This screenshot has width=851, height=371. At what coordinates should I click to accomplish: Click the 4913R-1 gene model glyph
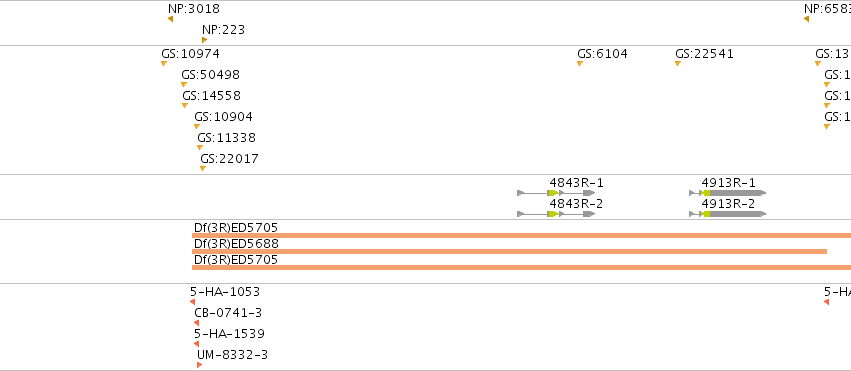(728, 193)
